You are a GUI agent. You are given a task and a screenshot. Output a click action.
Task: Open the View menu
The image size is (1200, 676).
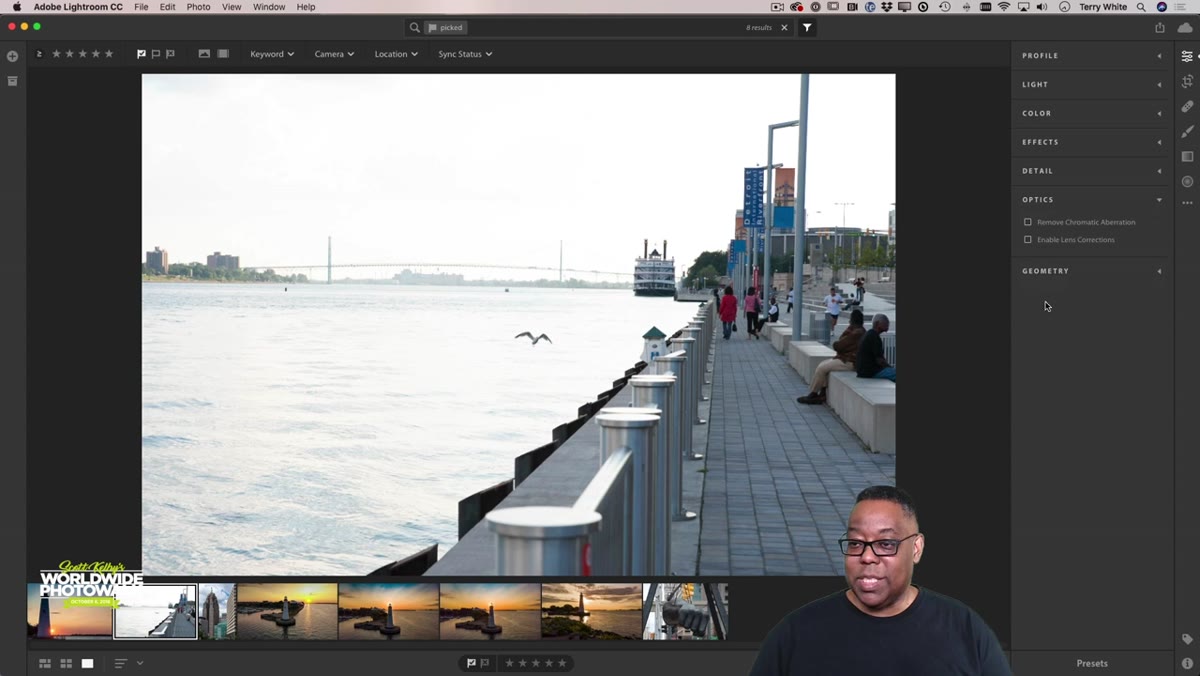tap(232, 7)
